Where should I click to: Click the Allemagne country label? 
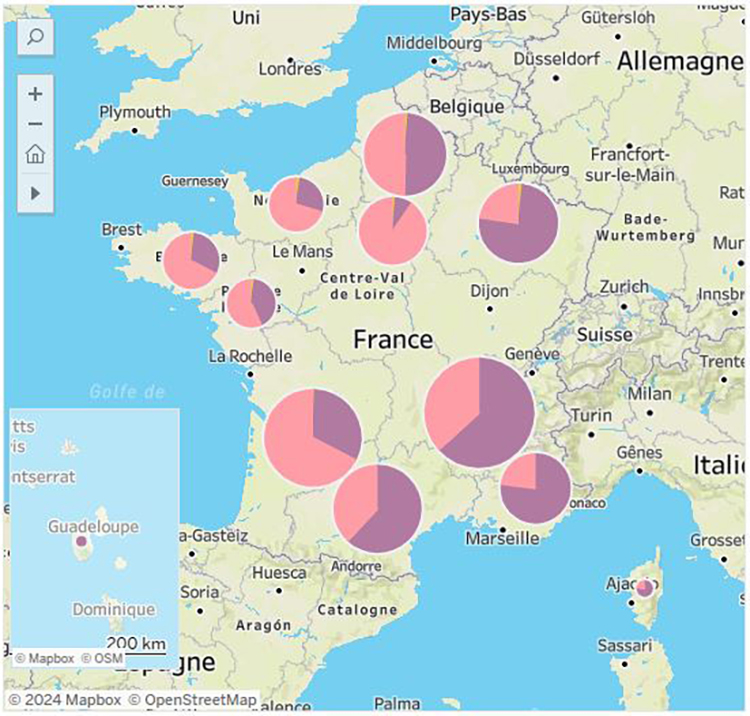[x=680, y=62]
